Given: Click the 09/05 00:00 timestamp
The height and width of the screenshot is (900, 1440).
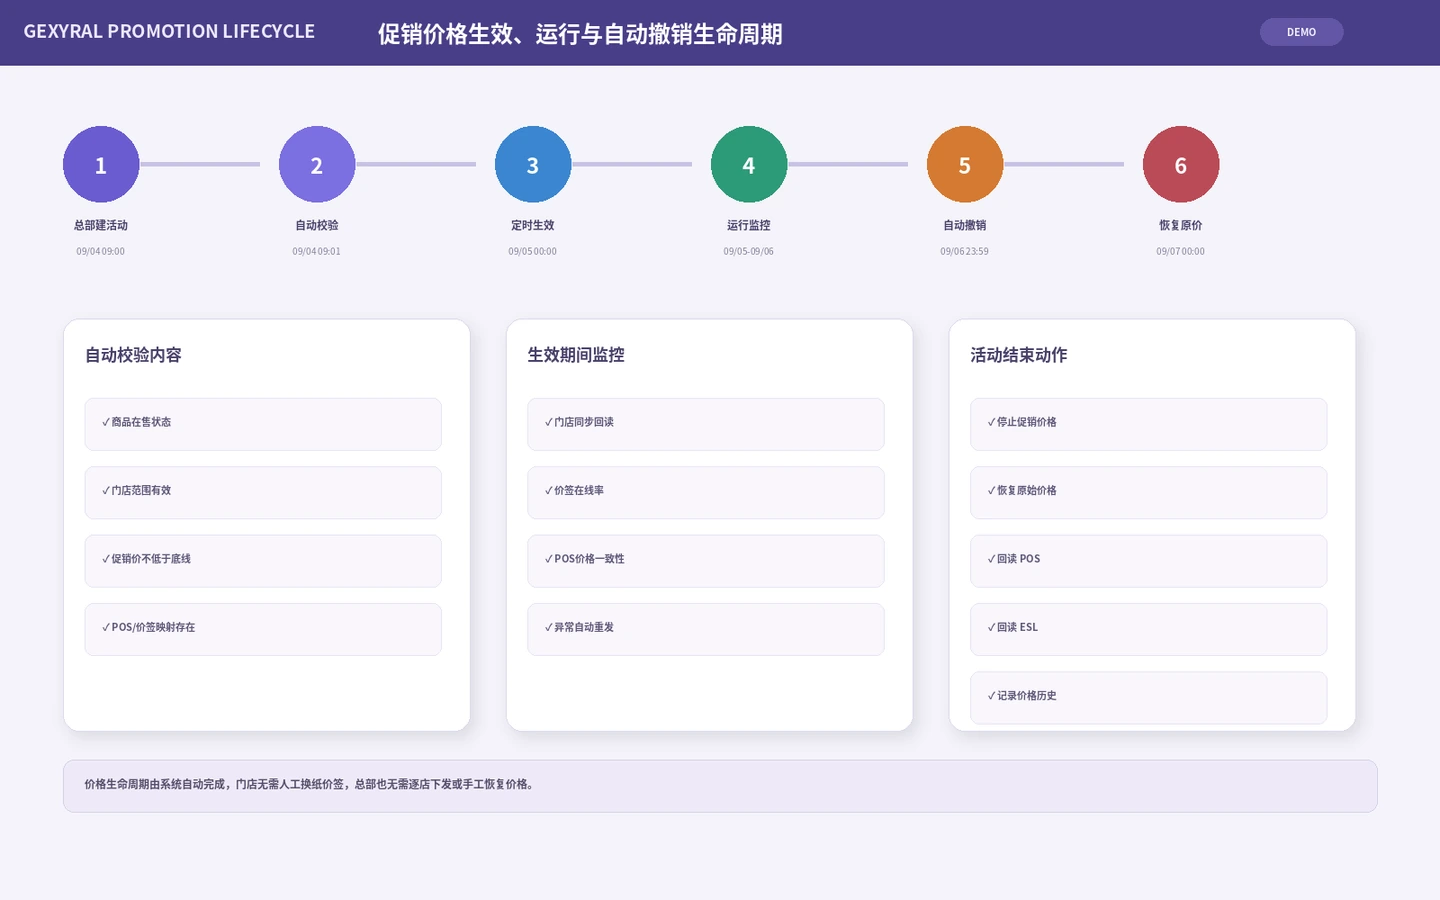Looking at the screenshot, I should tap(533, 251).
